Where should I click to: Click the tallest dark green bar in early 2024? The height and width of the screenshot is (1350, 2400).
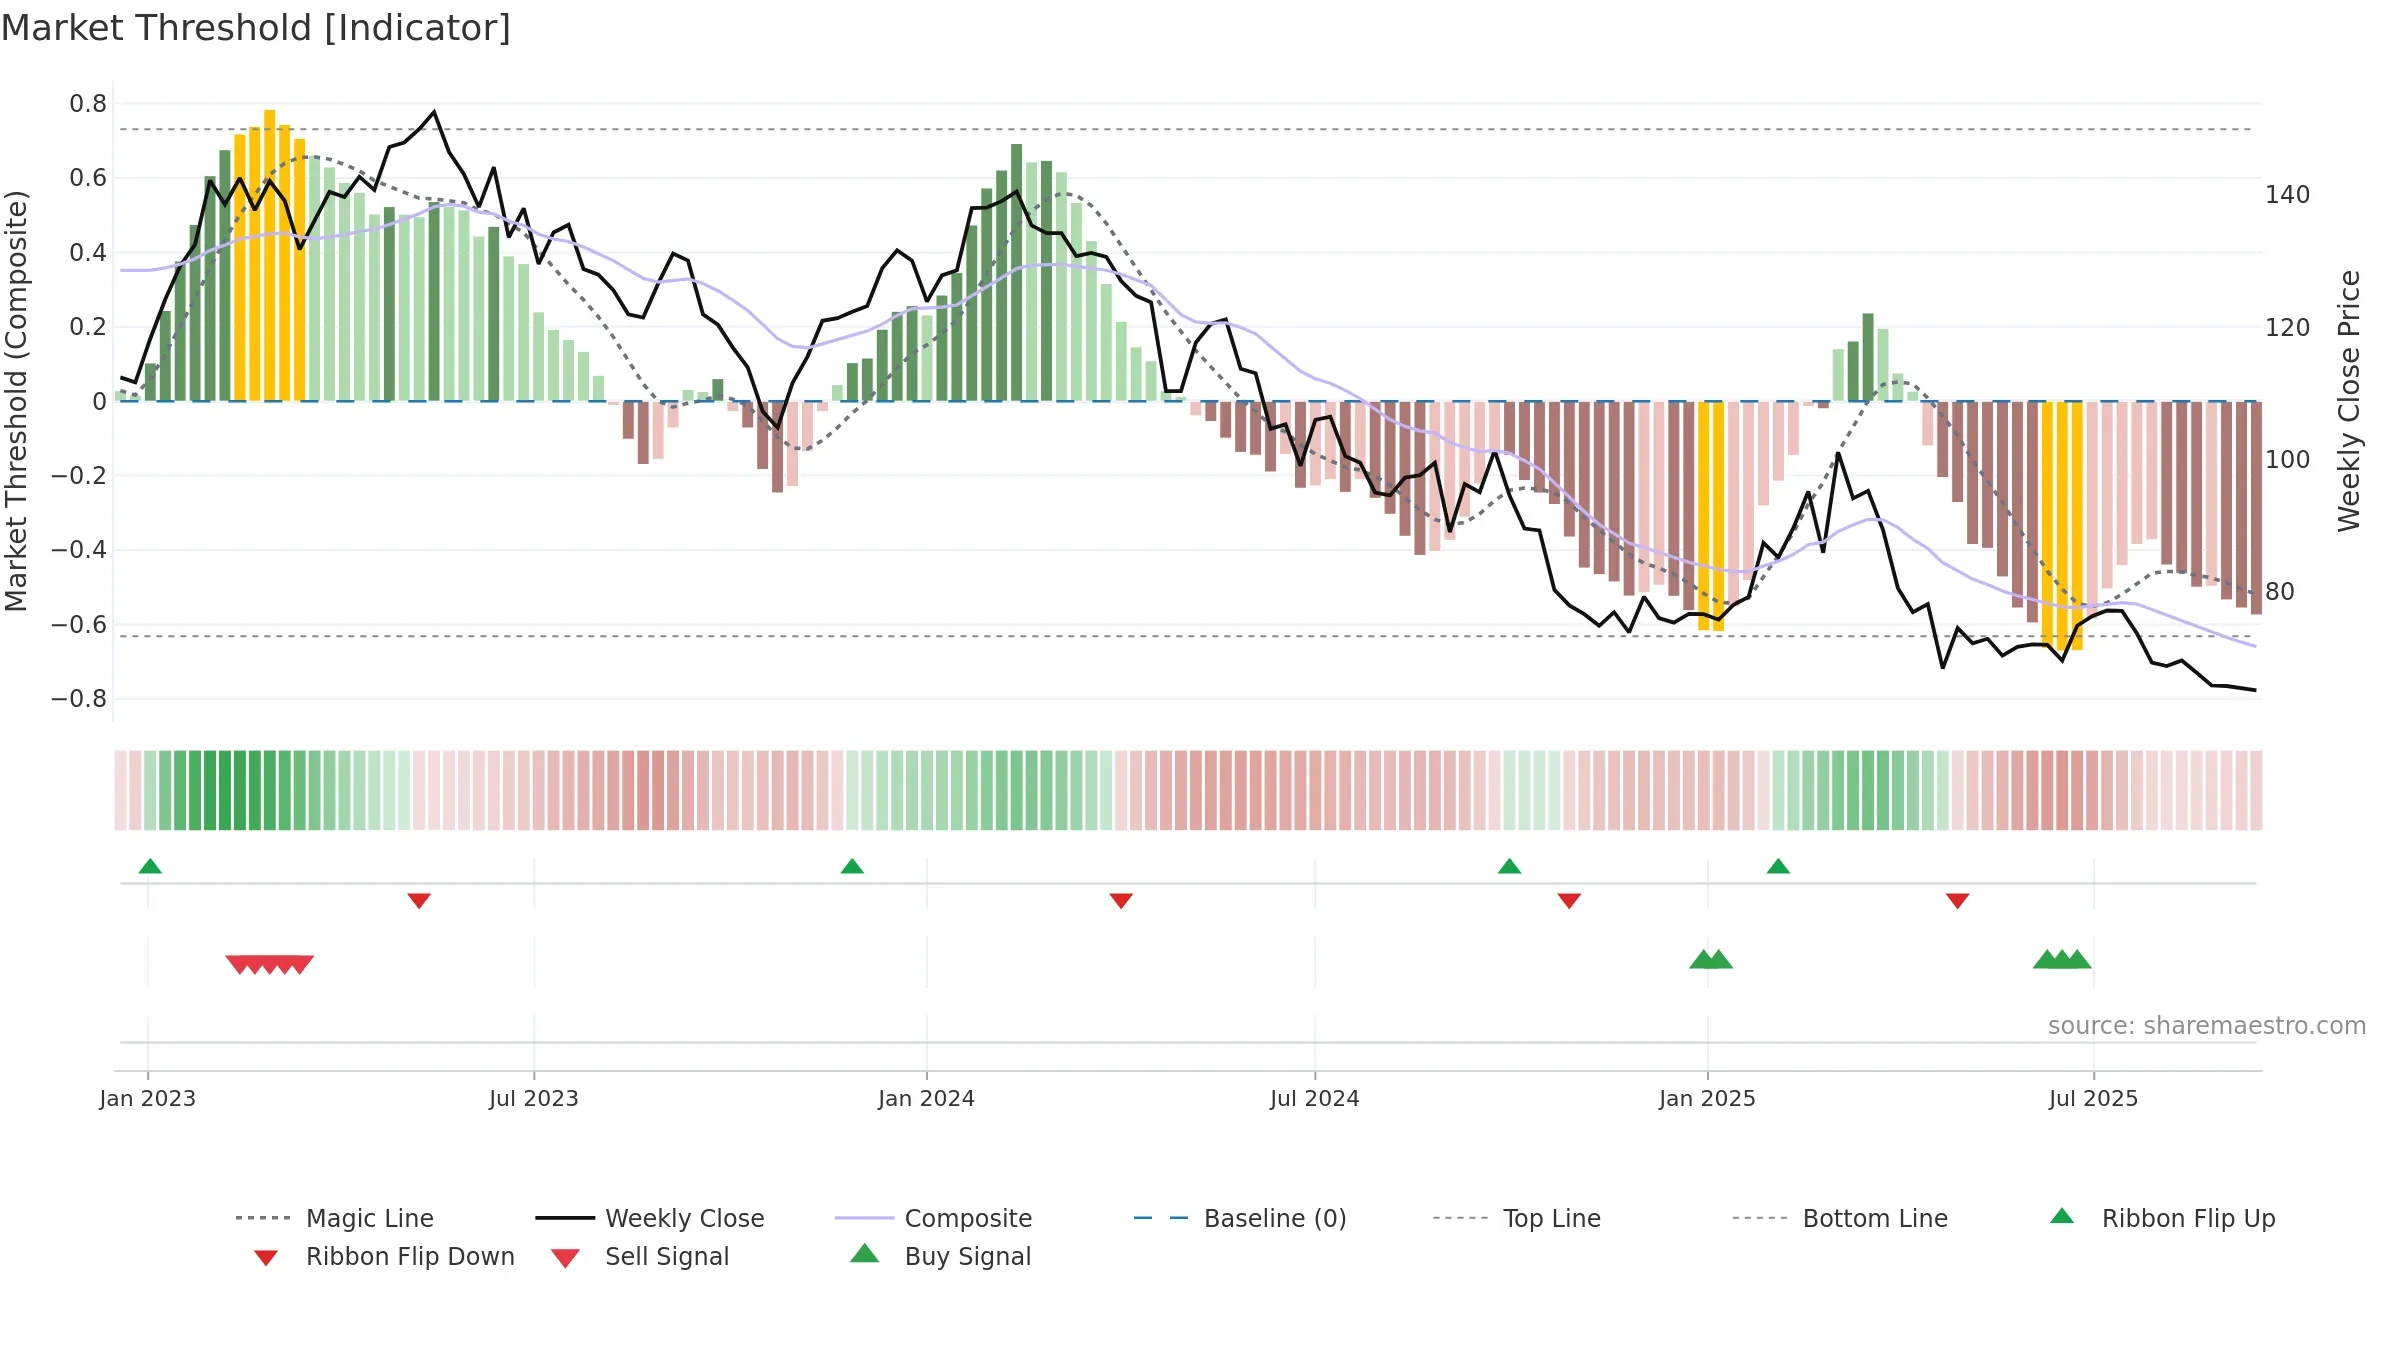point(1016,272)
